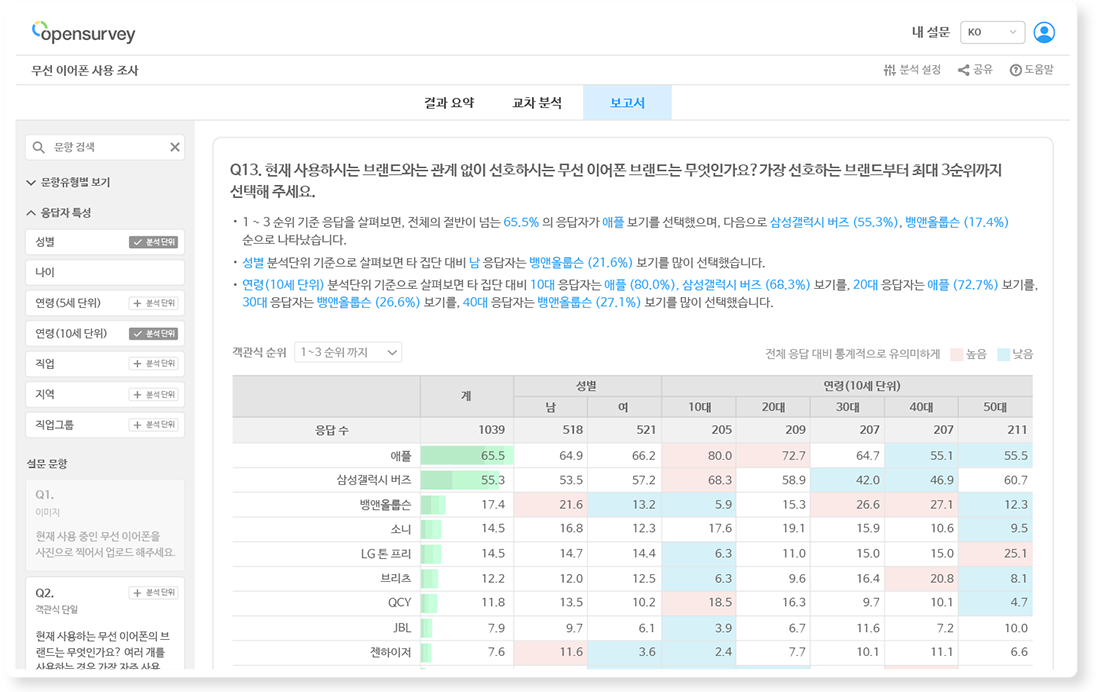Clear the 문항 검색 field with X
Viewport: 1102px width, 692px height.
tap(175, 147)
